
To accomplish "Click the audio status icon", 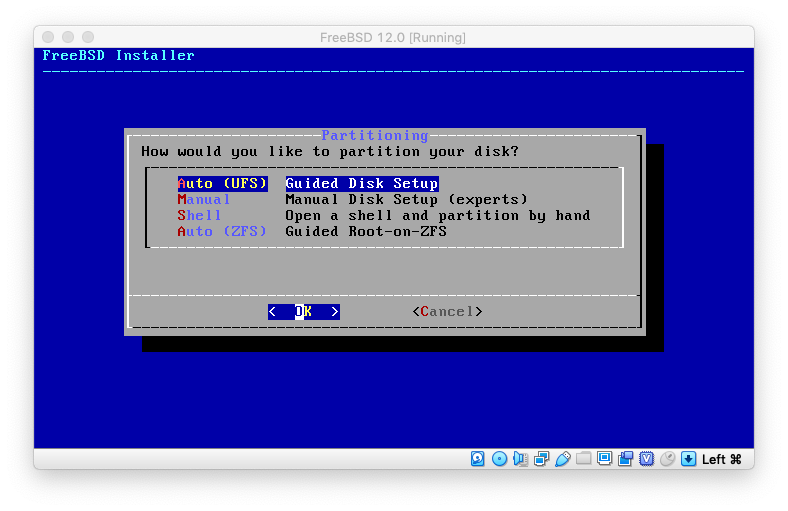I will (x=520, y=459).
